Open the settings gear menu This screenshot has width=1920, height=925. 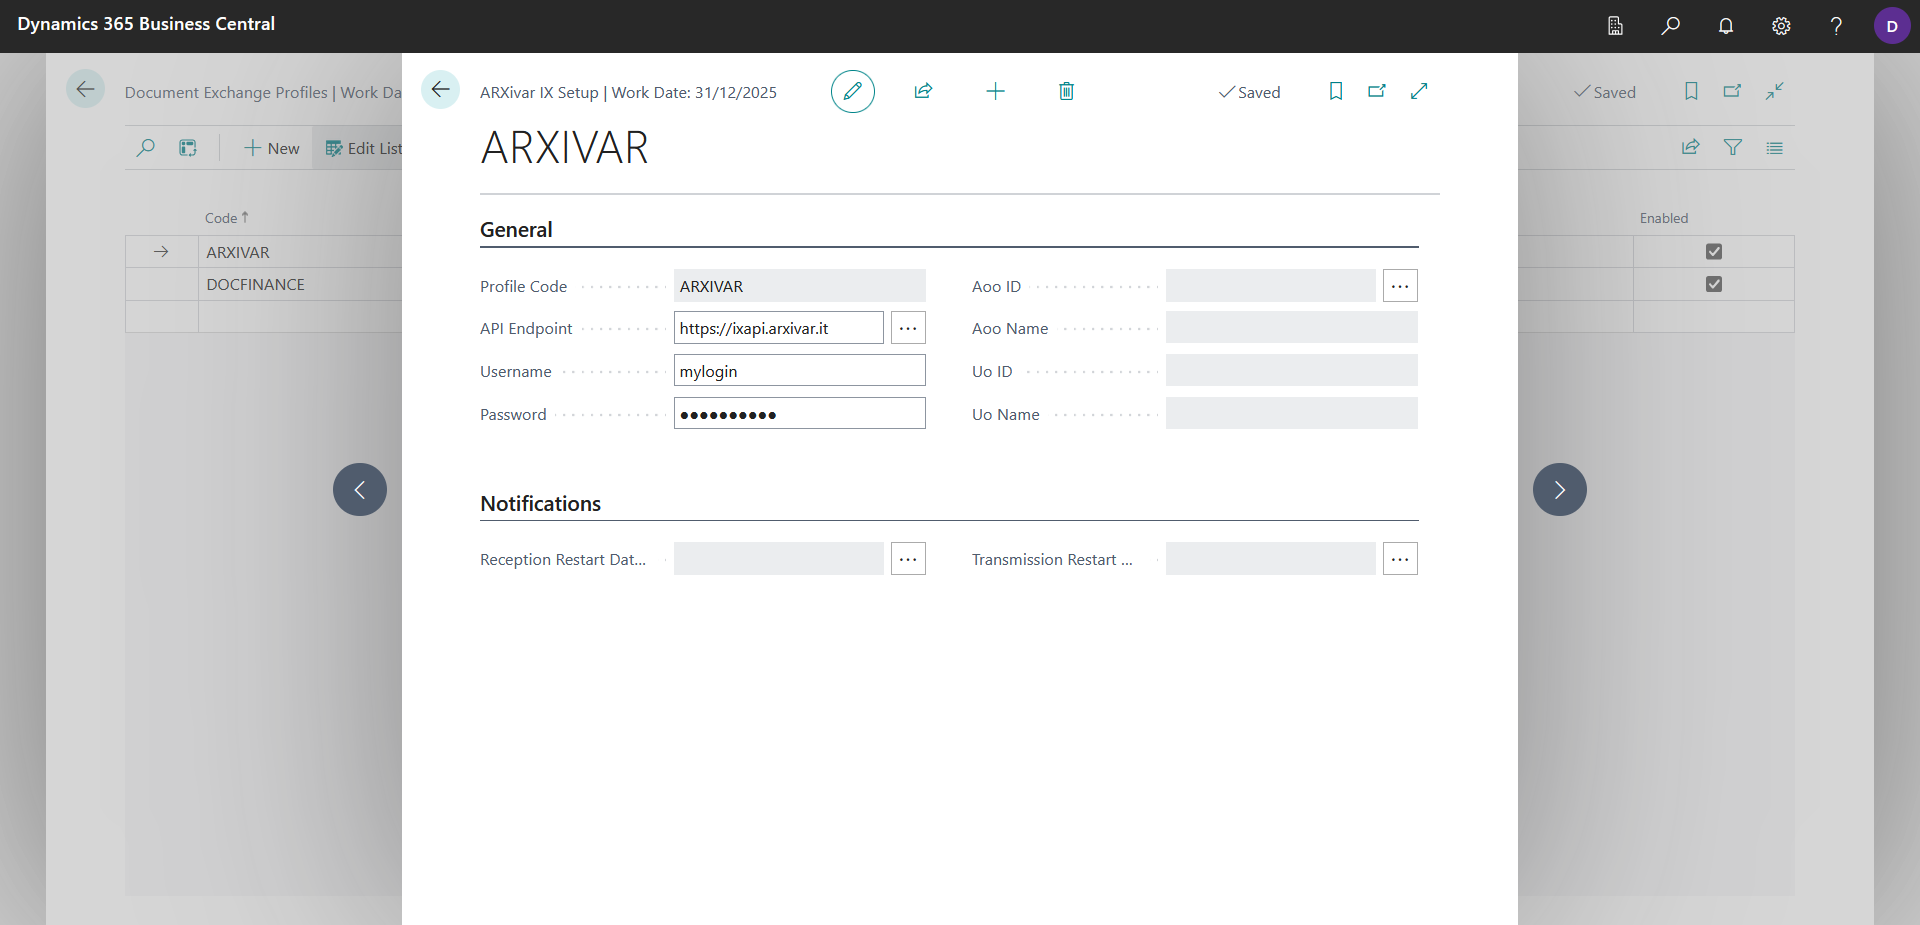pos(1781,26)
